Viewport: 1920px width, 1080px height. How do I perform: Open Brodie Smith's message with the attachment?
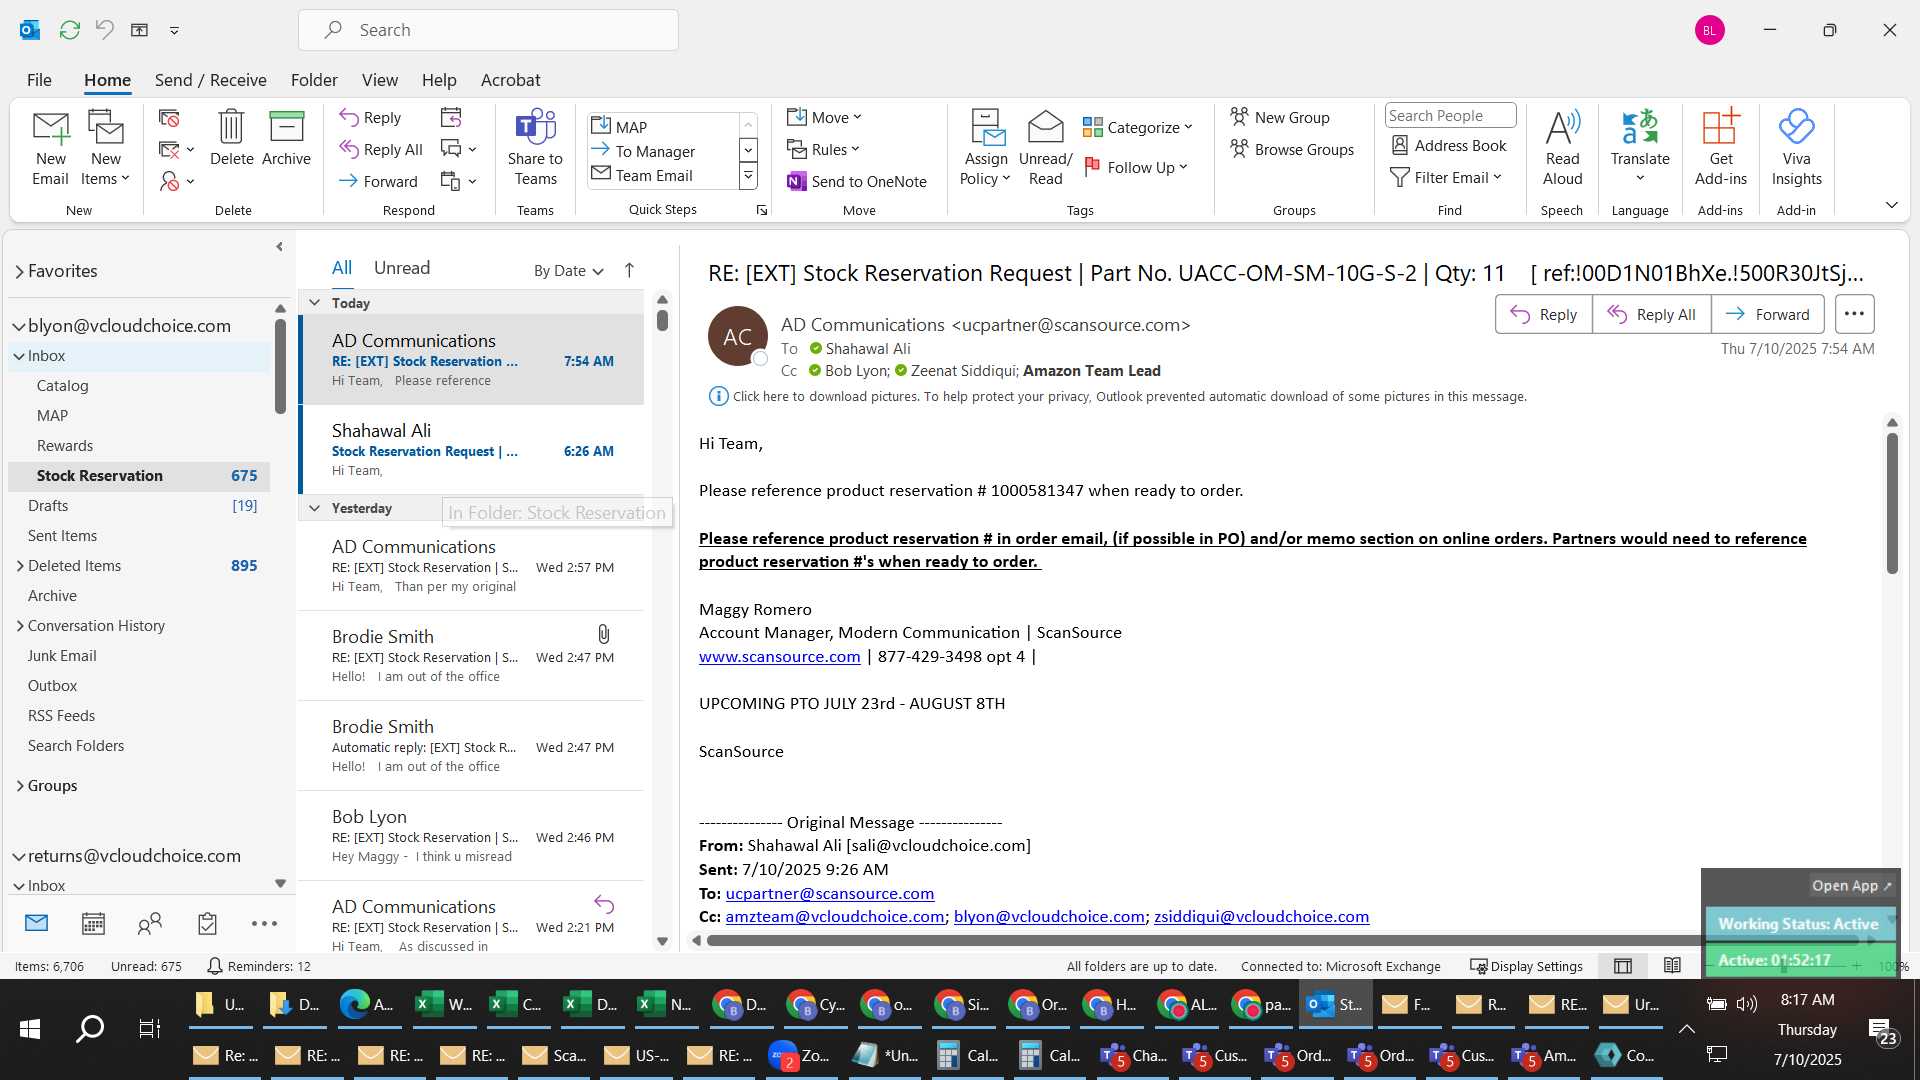[x=472, y=655]
